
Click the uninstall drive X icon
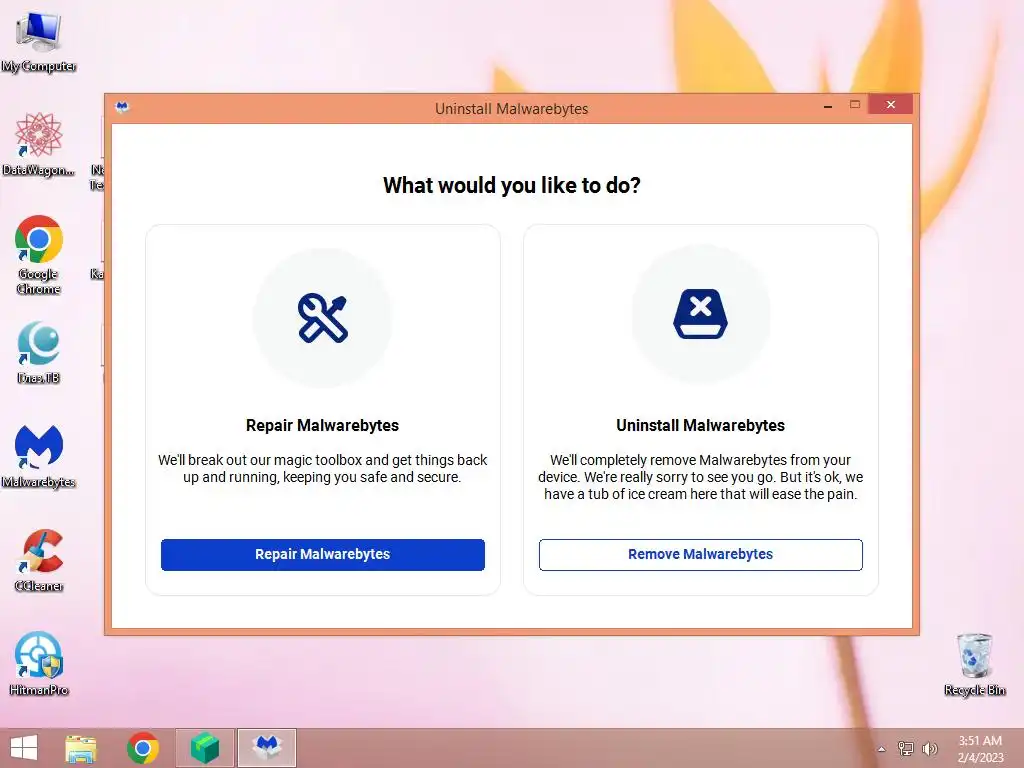(700, 314)
